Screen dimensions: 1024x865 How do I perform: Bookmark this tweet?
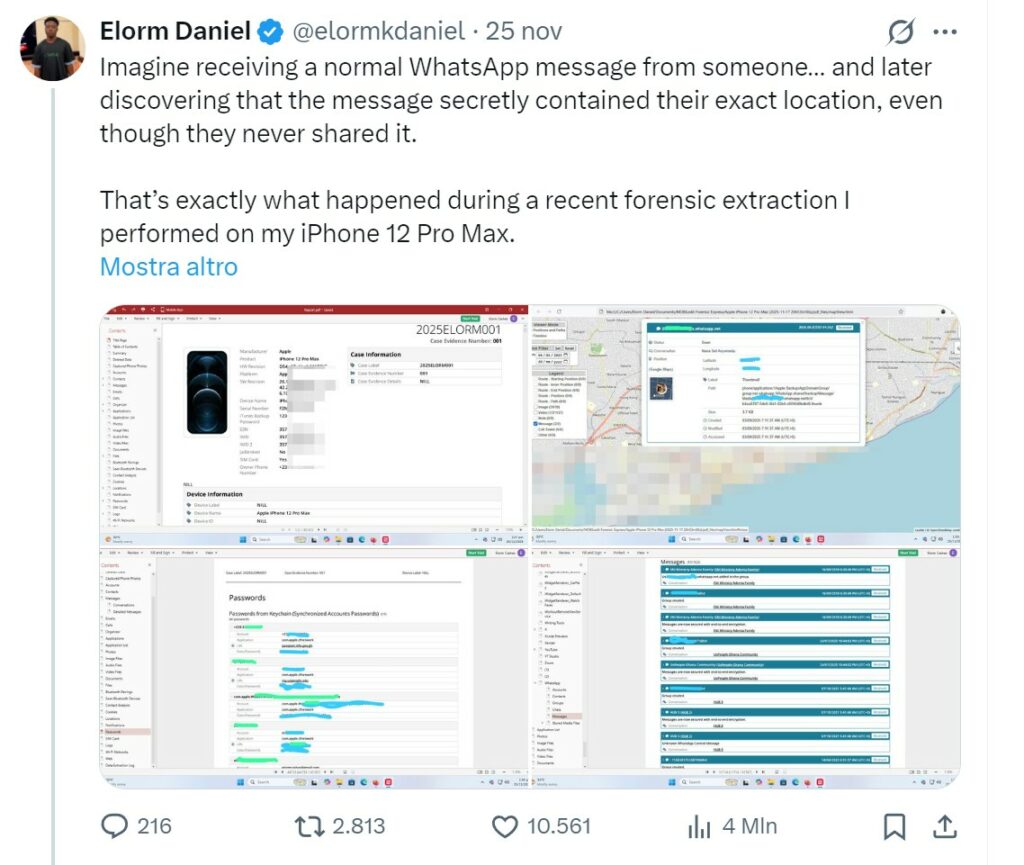coord(895,825)
